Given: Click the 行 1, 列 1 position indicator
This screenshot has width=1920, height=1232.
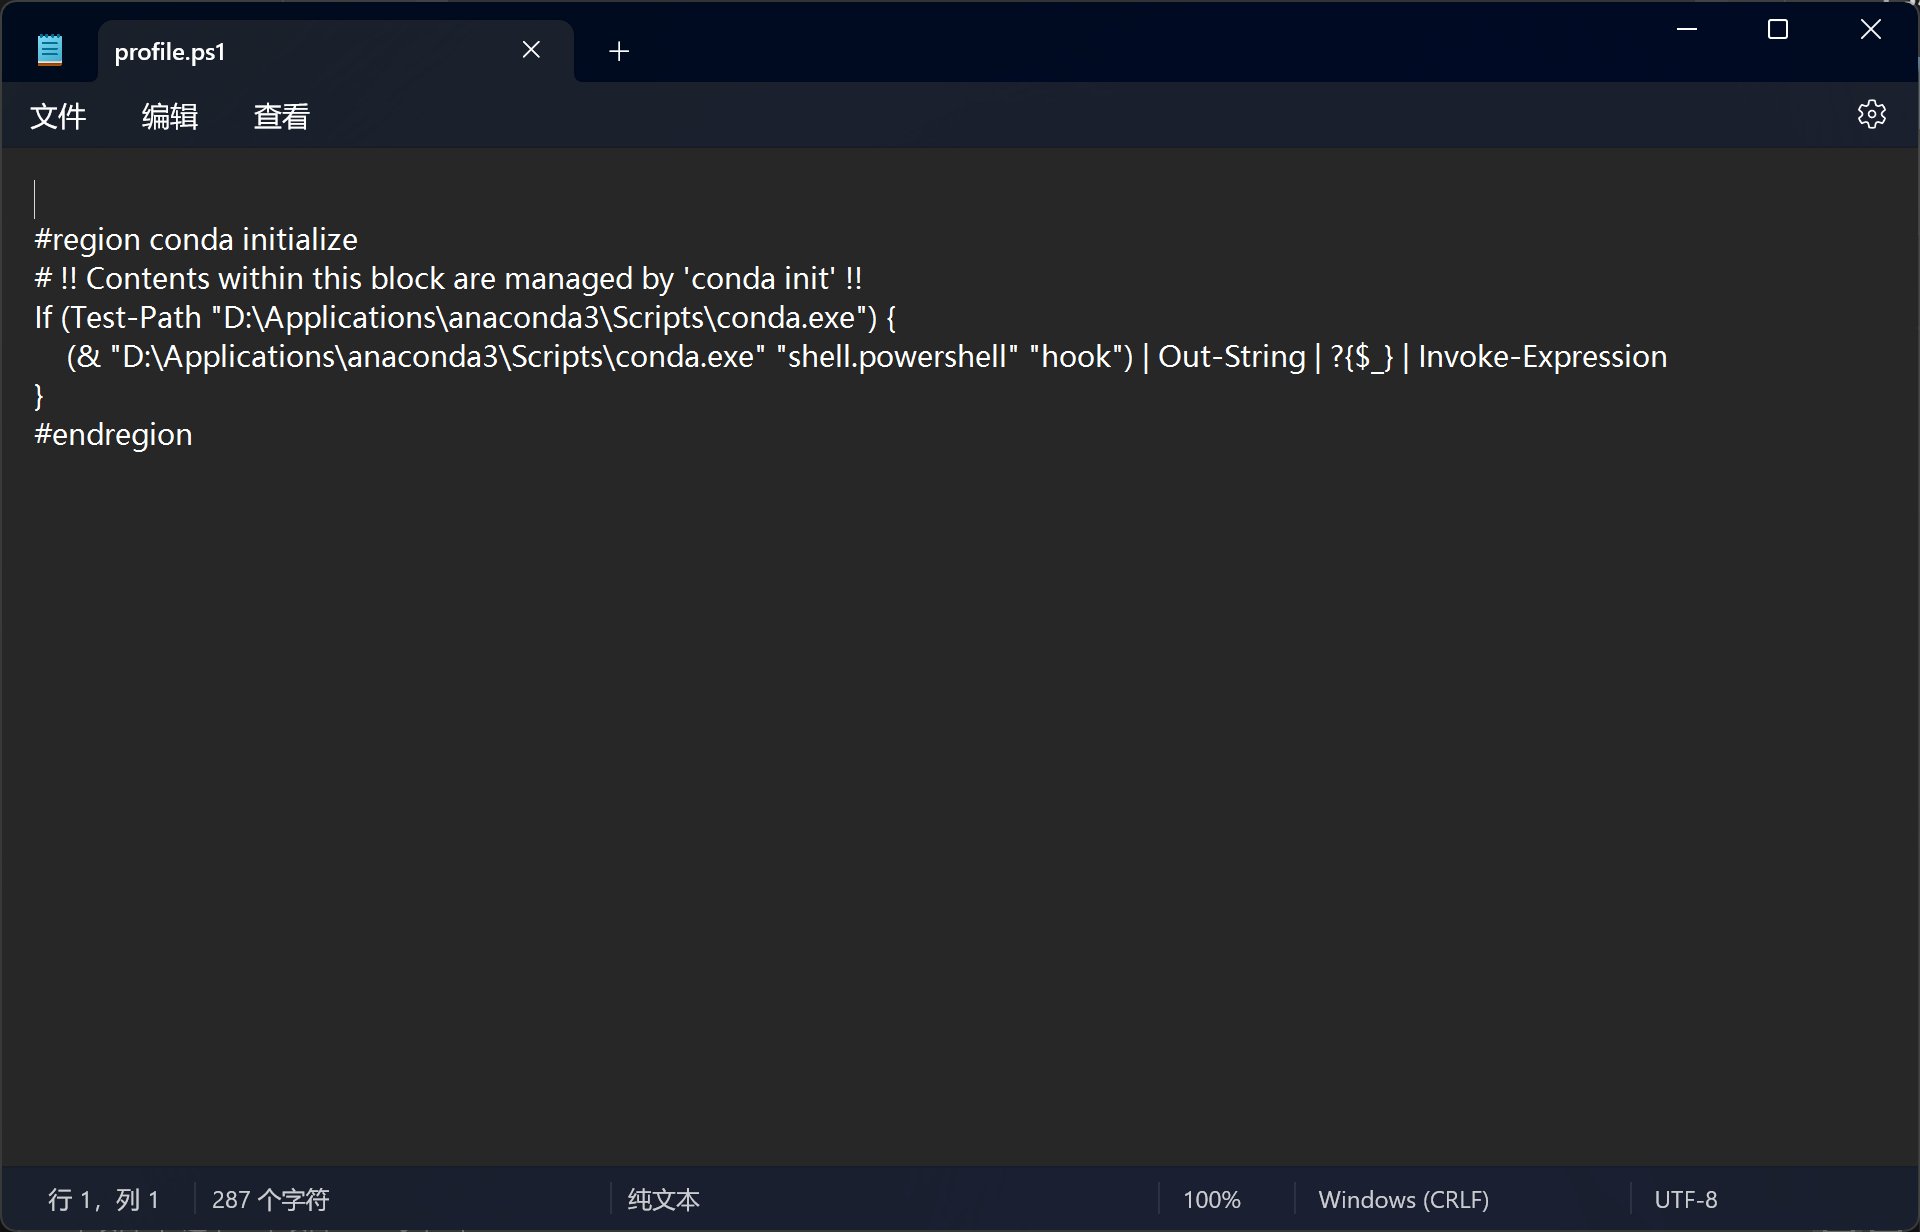Looking at the screenshot, I should pos(104,1199).
